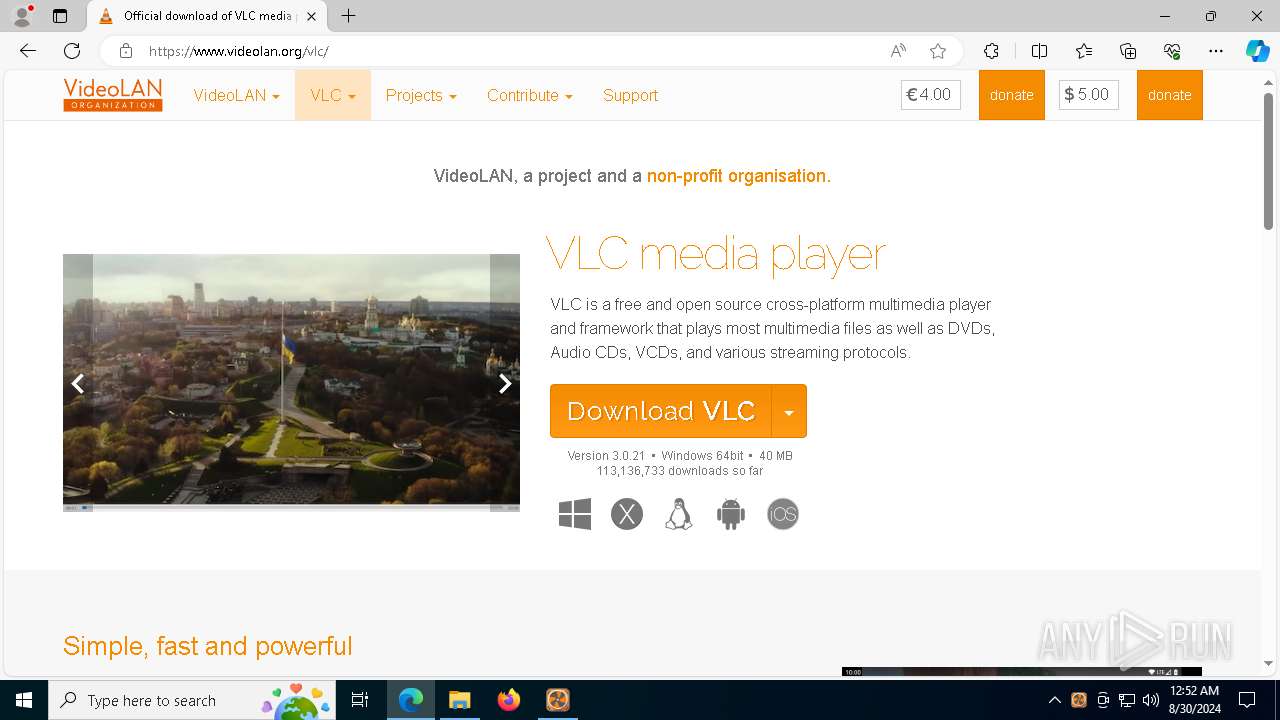Launch Copilot sidebar icon
The height and width of the screenshot is (720, 1280).
(1257, 51)
